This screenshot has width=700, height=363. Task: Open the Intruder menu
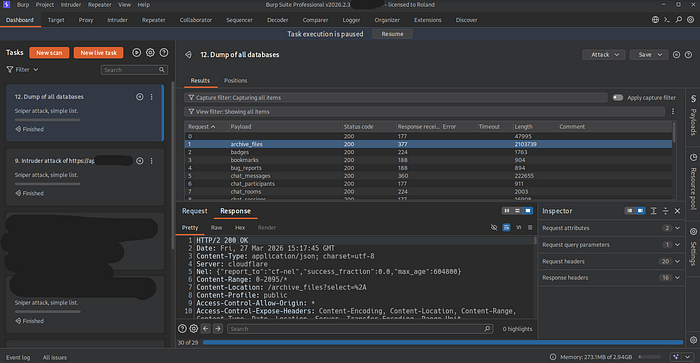(x=71, y=4)
